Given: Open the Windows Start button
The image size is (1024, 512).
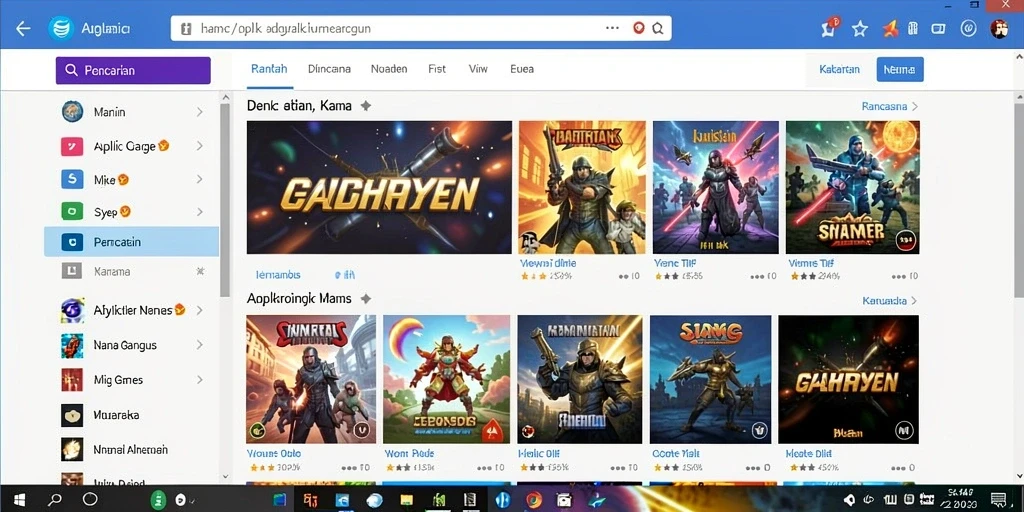Looking at the screenshot, I should pos(20,500).
